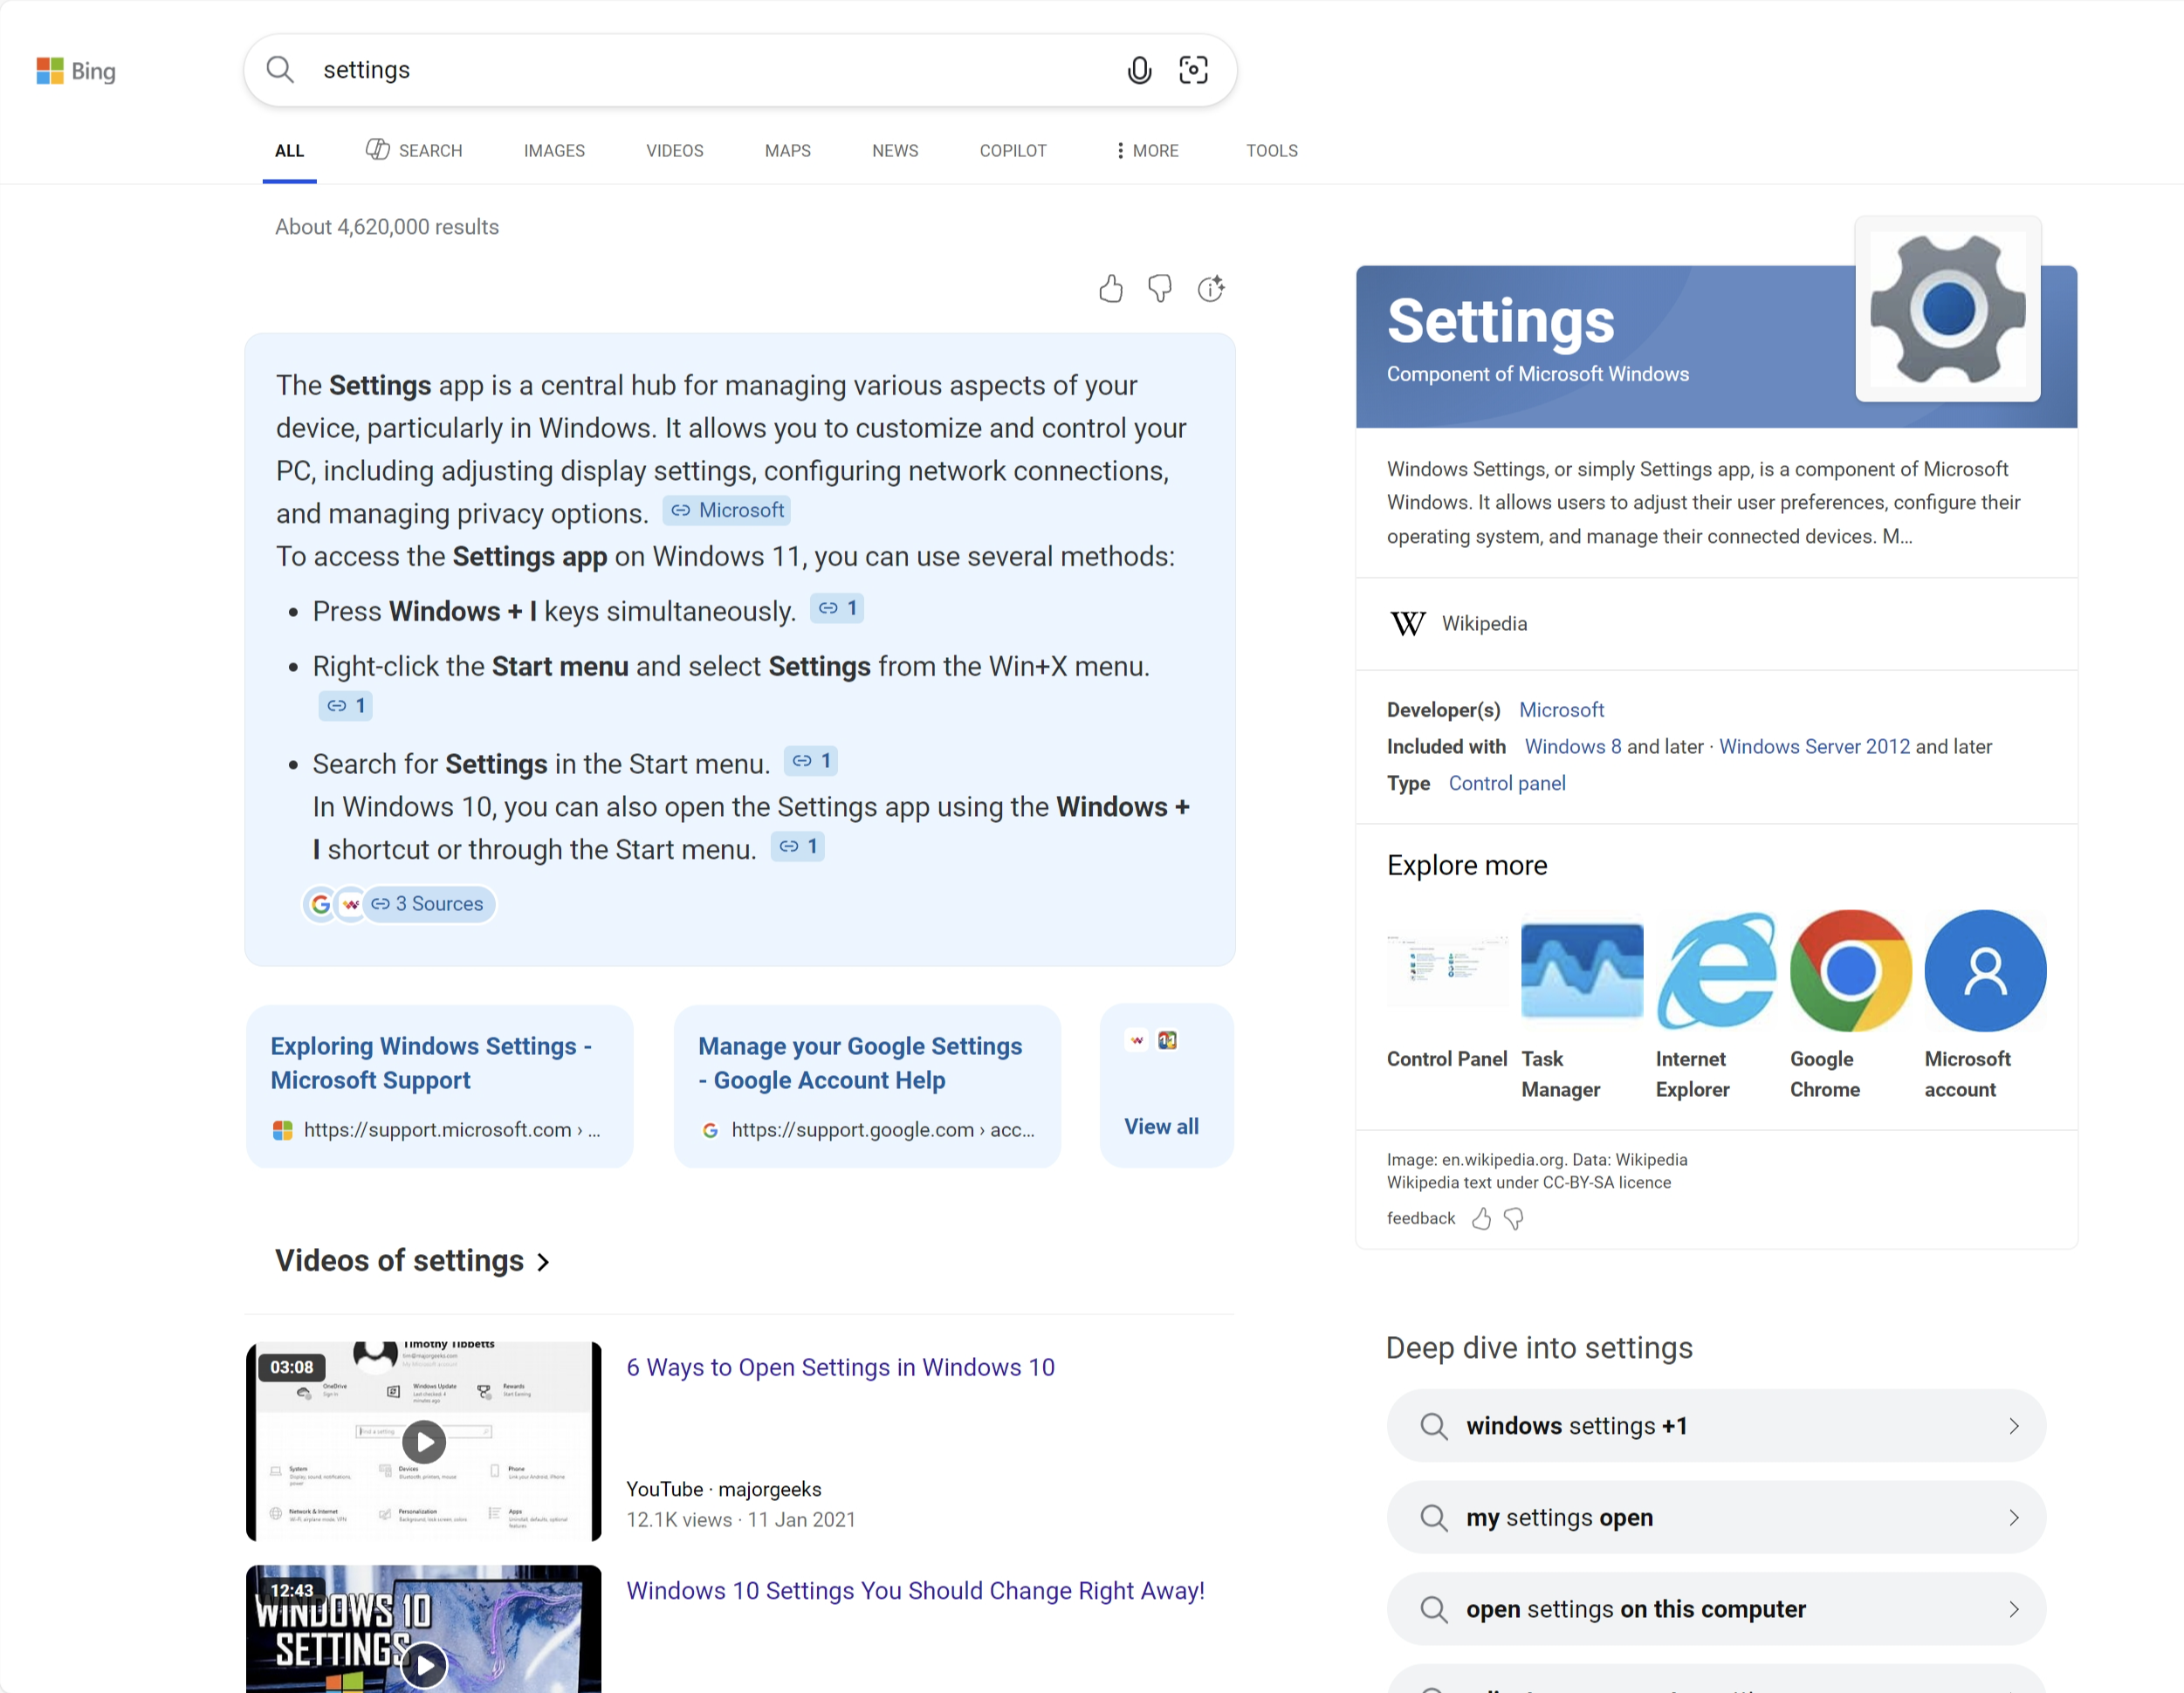
Task: Open 'windows settings +1' suggestion
Action: click(1716, 1426)
